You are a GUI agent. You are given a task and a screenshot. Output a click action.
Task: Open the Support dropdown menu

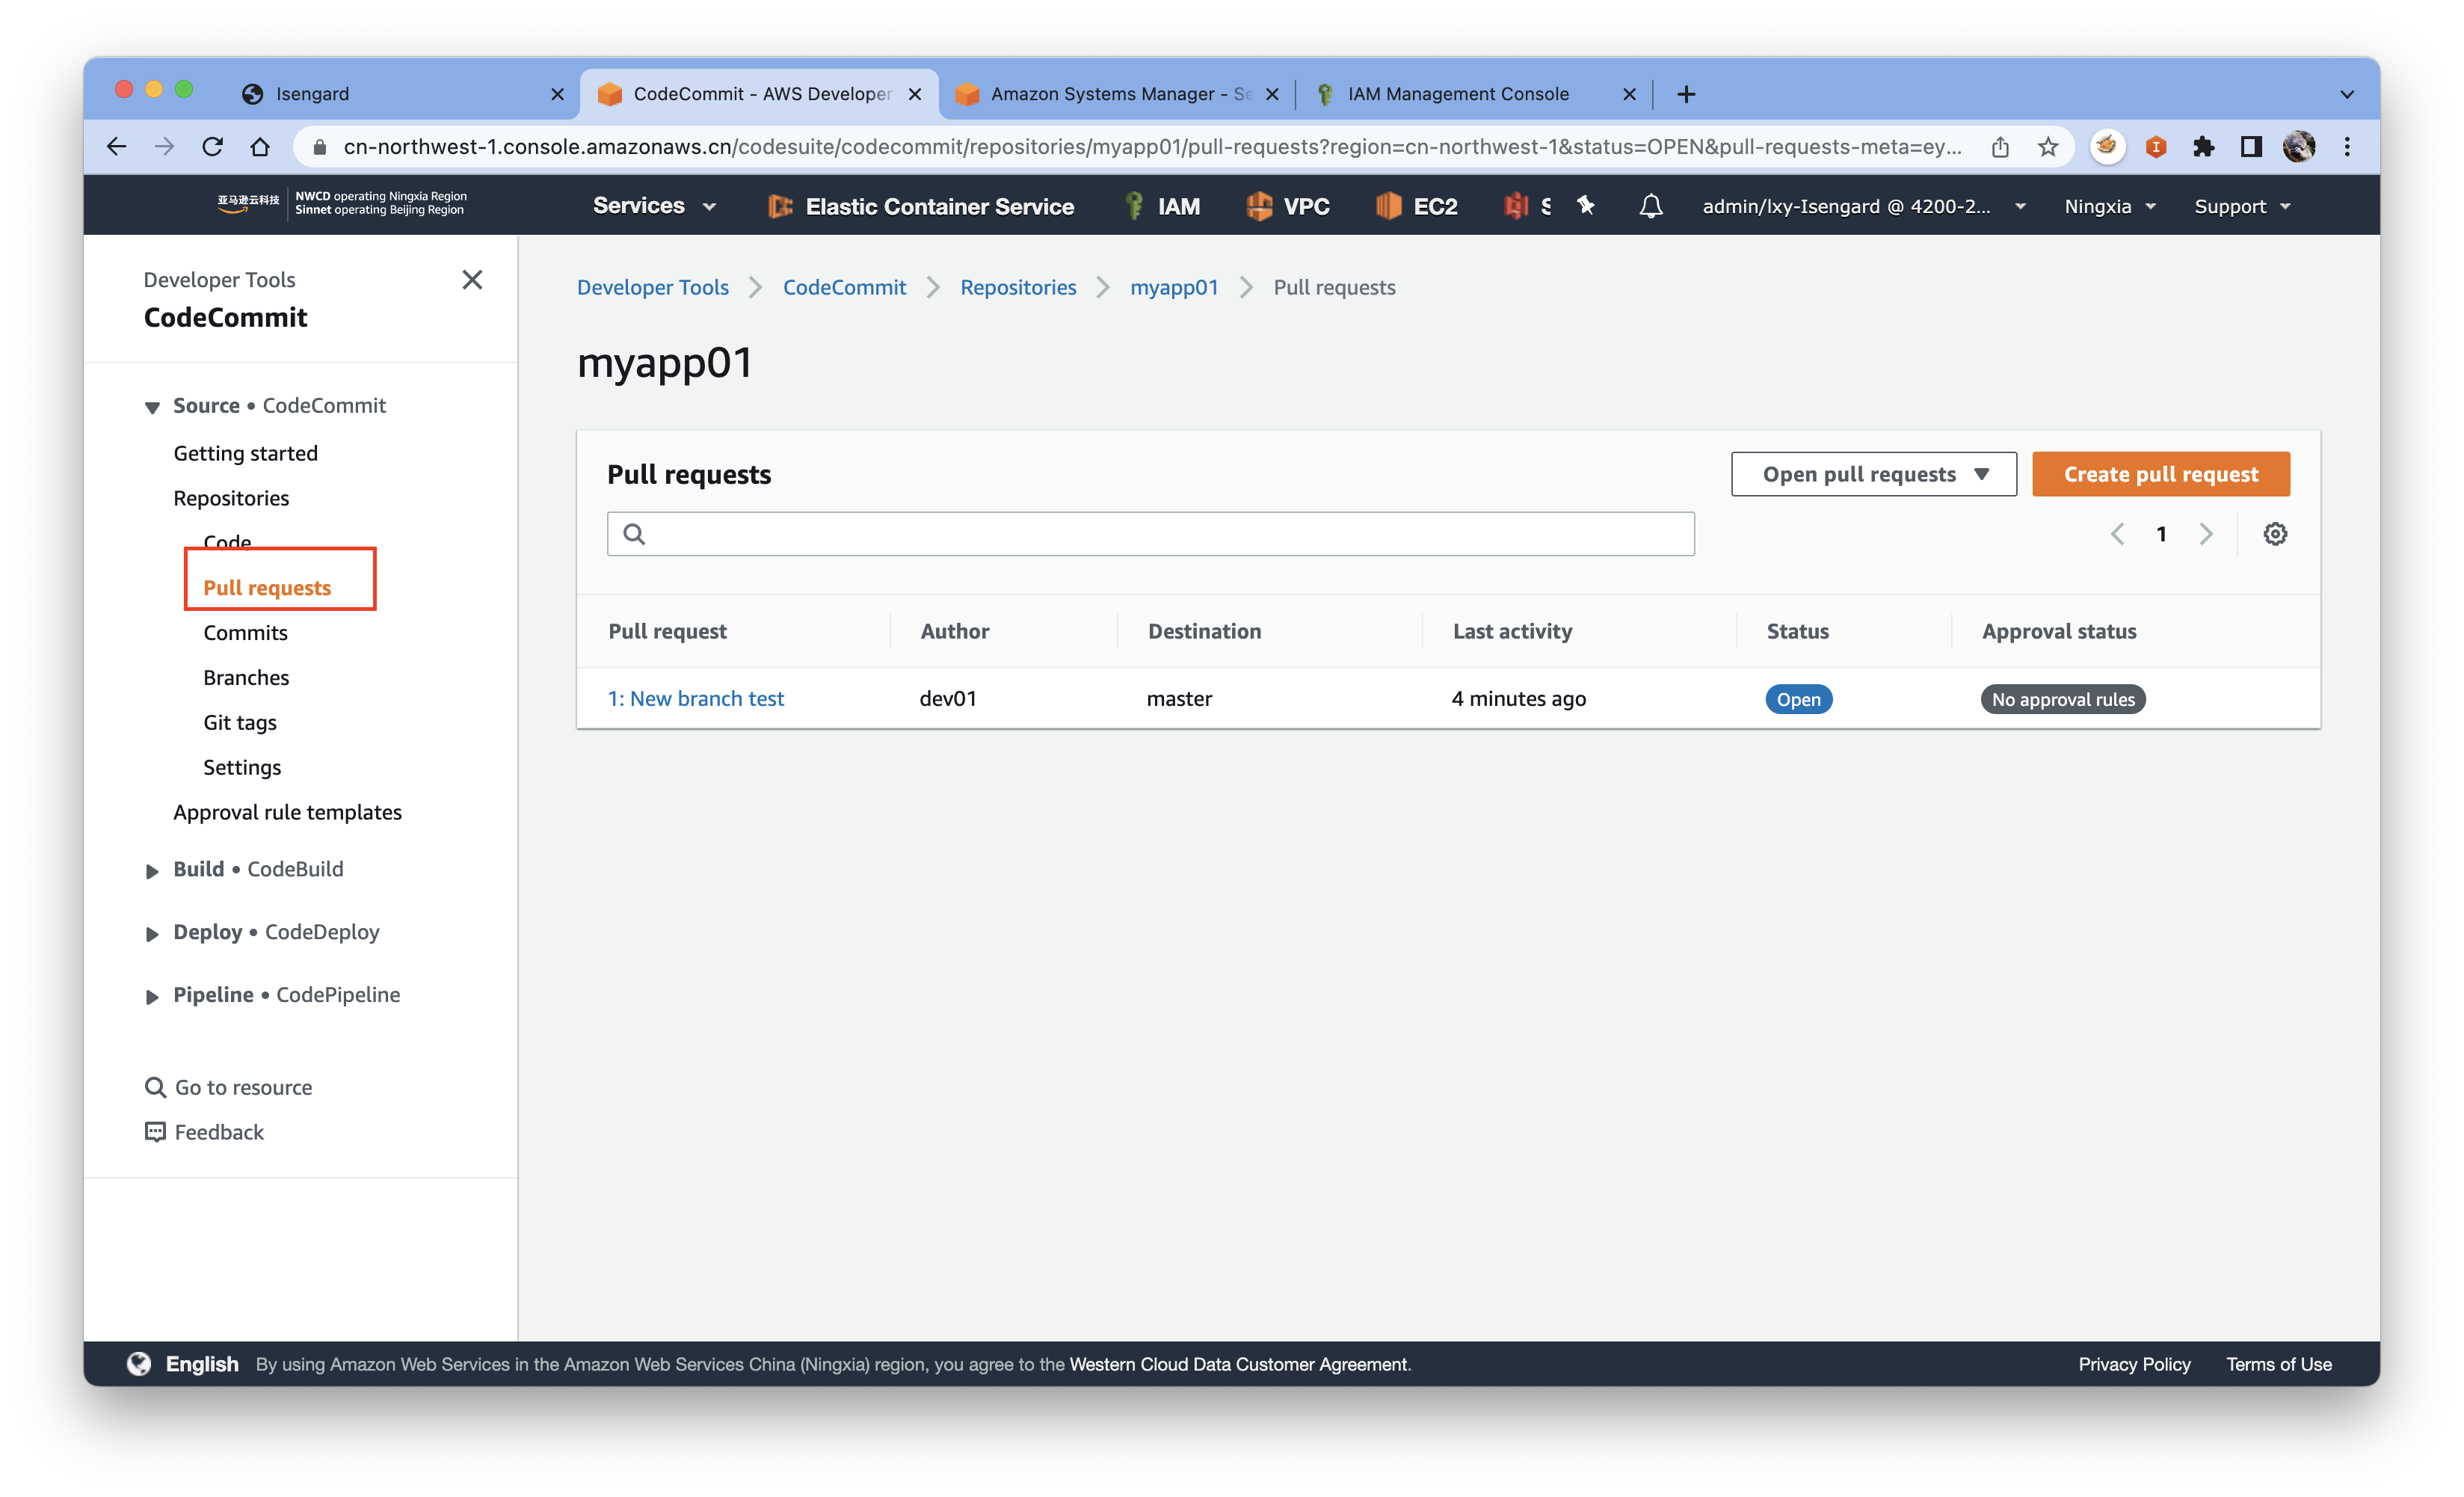(2241, 206)
